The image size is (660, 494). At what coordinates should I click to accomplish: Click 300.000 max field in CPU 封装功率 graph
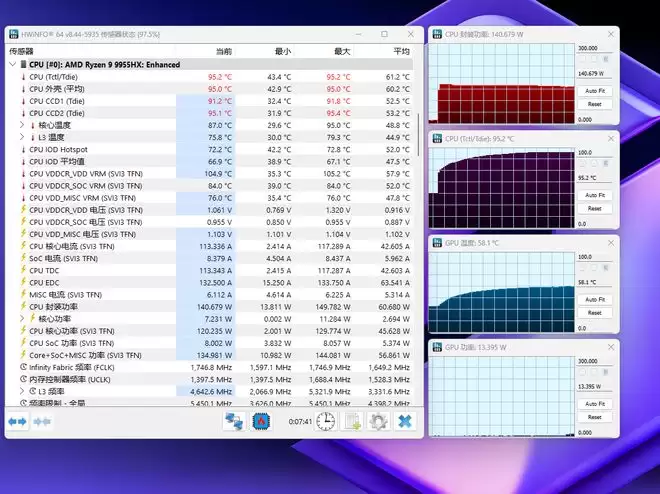[594, 48]
